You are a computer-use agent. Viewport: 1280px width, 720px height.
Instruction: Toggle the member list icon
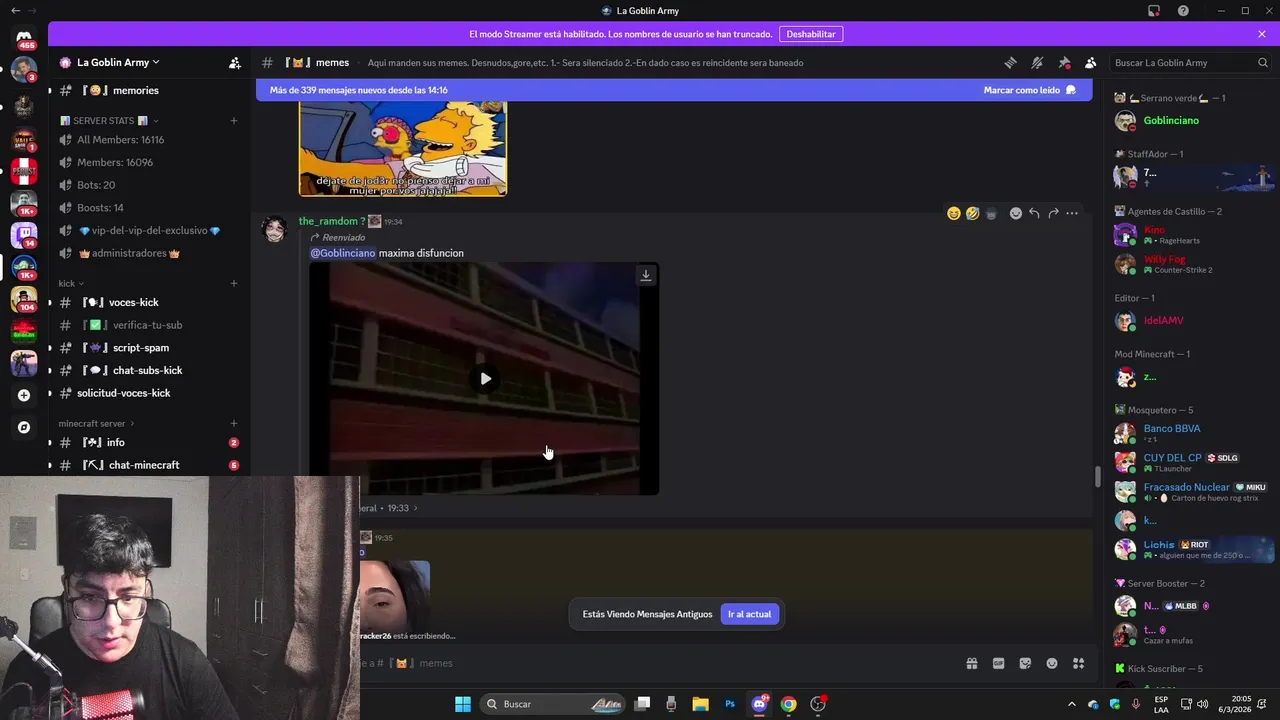(1091, 62)
